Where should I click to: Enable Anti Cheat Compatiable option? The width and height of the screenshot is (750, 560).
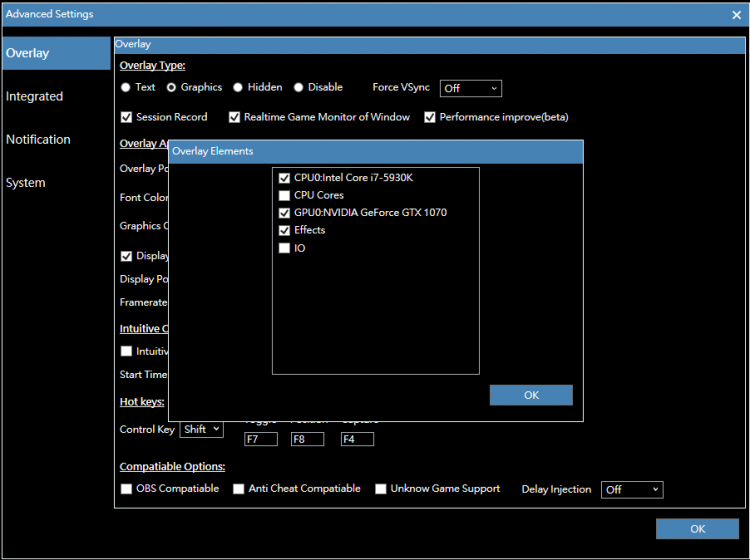(x=238, y=489)
